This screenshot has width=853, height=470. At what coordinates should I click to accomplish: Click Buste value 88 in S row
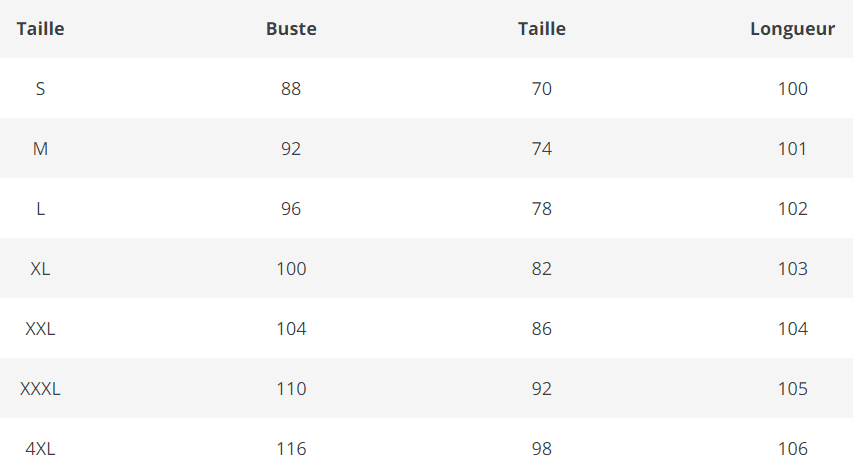291,89
